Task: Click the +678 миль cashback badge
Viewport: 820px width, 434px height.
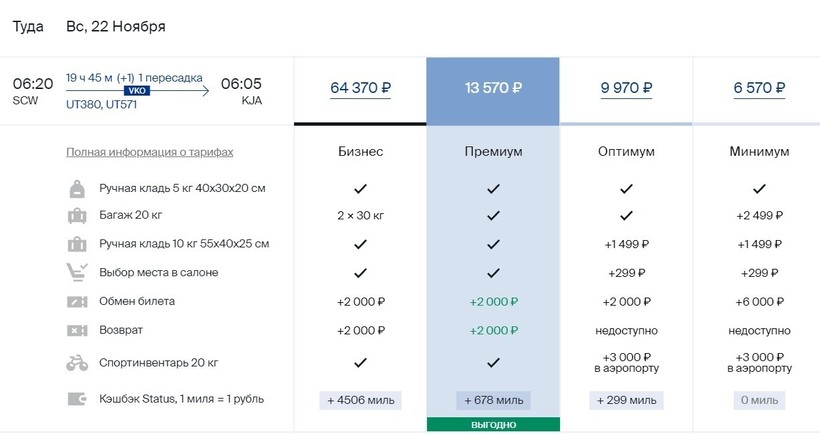Action: pos(493,400)
